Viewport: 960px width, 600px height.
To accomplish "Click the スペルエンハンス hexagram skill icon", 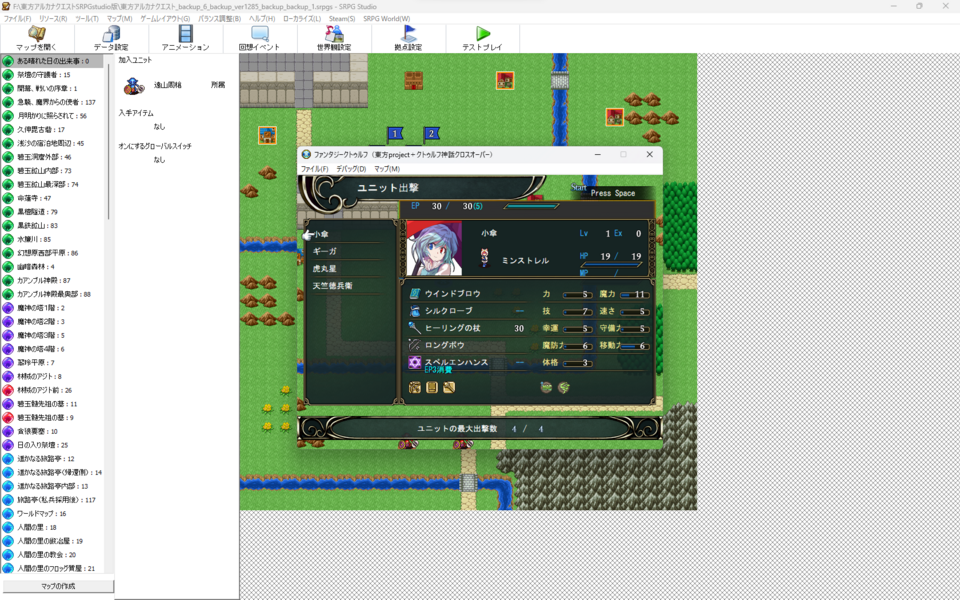I will coord(415,362).
